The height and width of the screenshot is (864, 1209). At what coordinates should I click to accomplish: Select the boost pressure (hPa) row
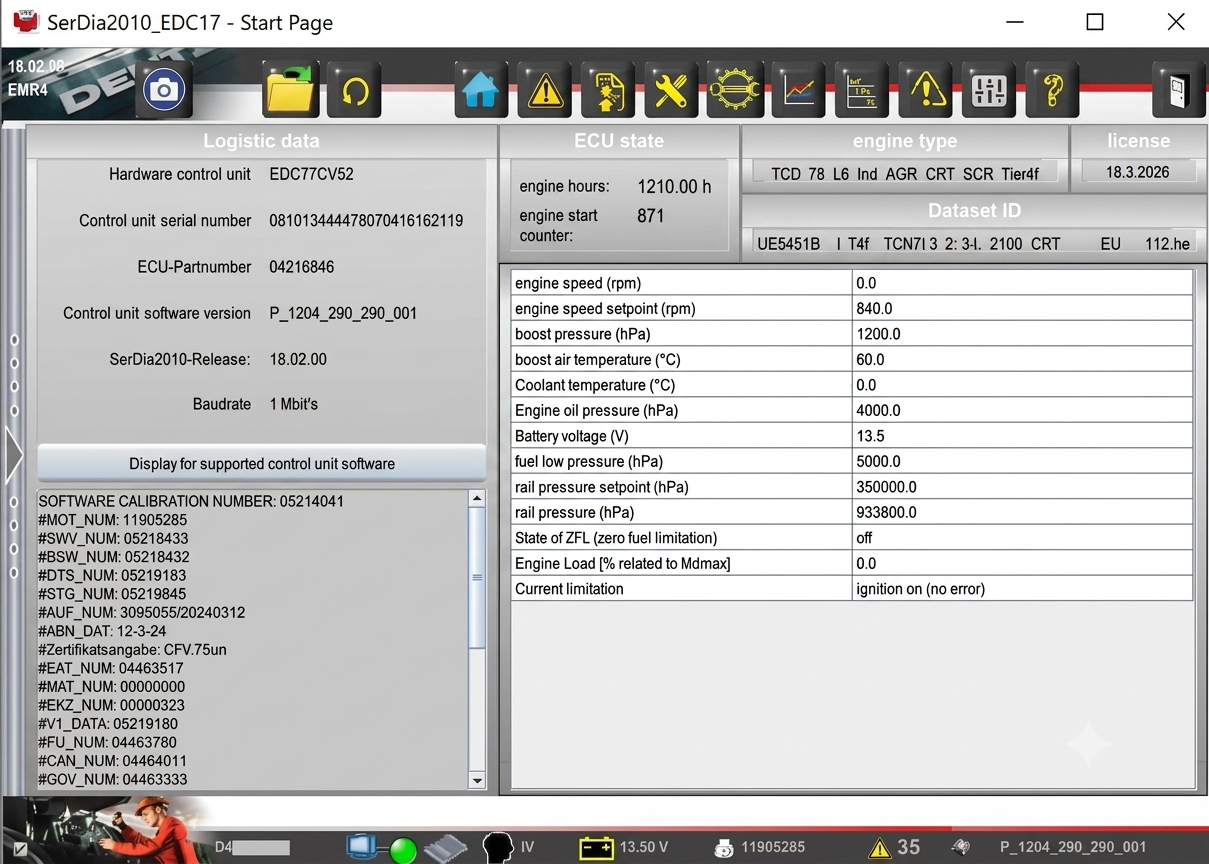pyautogui.click(x=852, y=334)
